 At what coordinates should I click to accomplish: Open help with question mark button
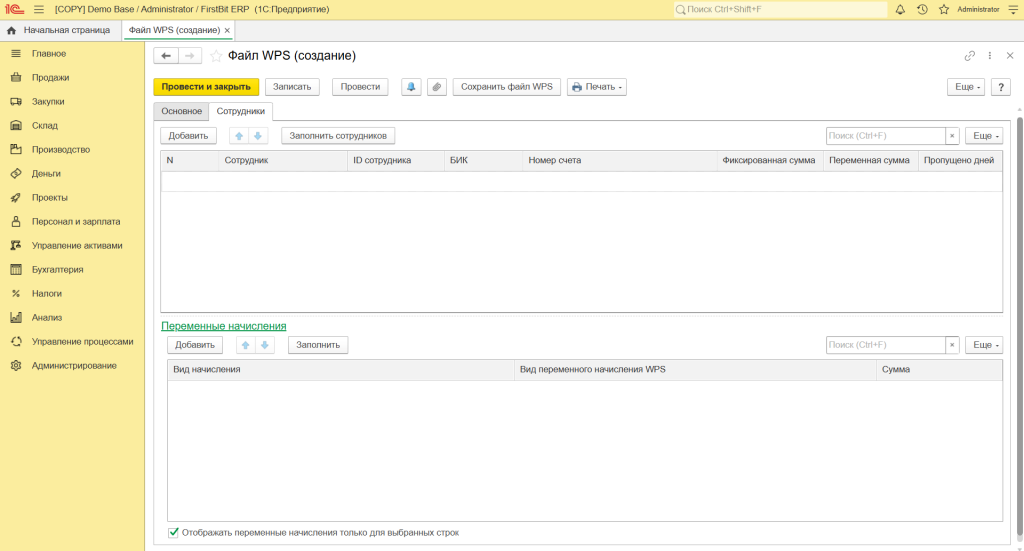pyautogui.click(x=1000, y=87)
